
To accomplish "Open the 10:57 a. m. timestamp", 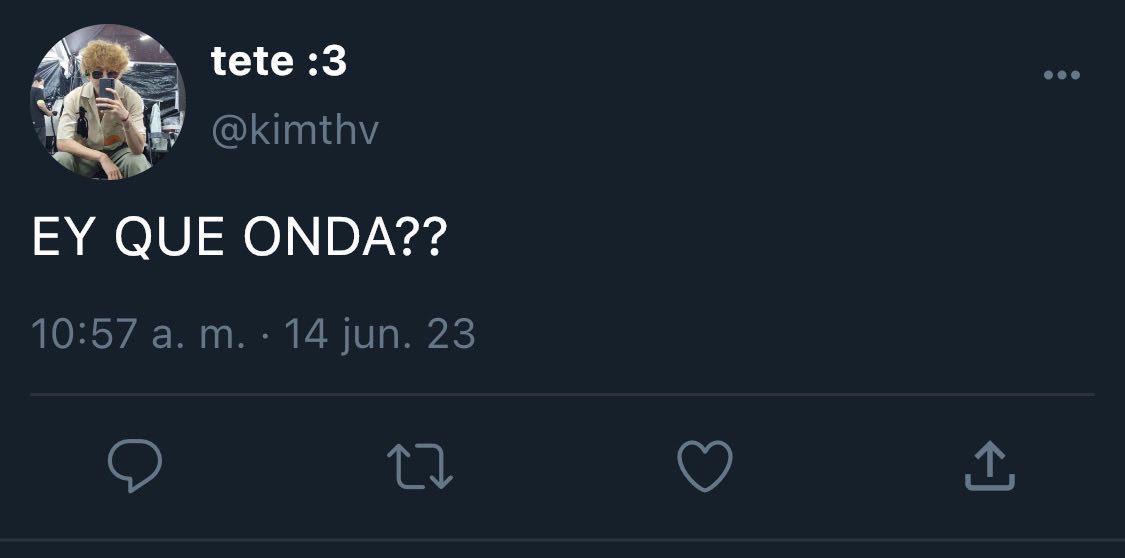I will 138,334.
